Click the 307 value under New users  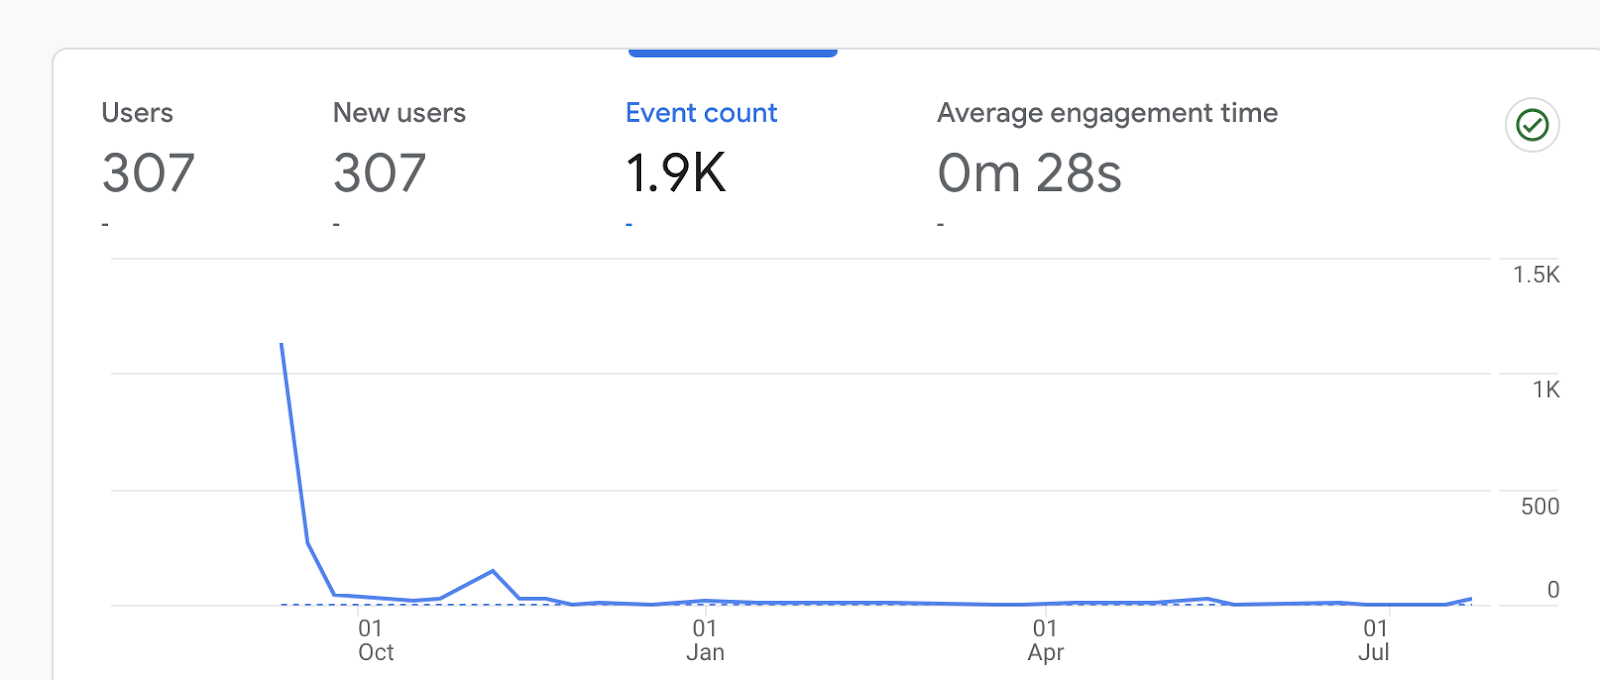click(380, 173)
